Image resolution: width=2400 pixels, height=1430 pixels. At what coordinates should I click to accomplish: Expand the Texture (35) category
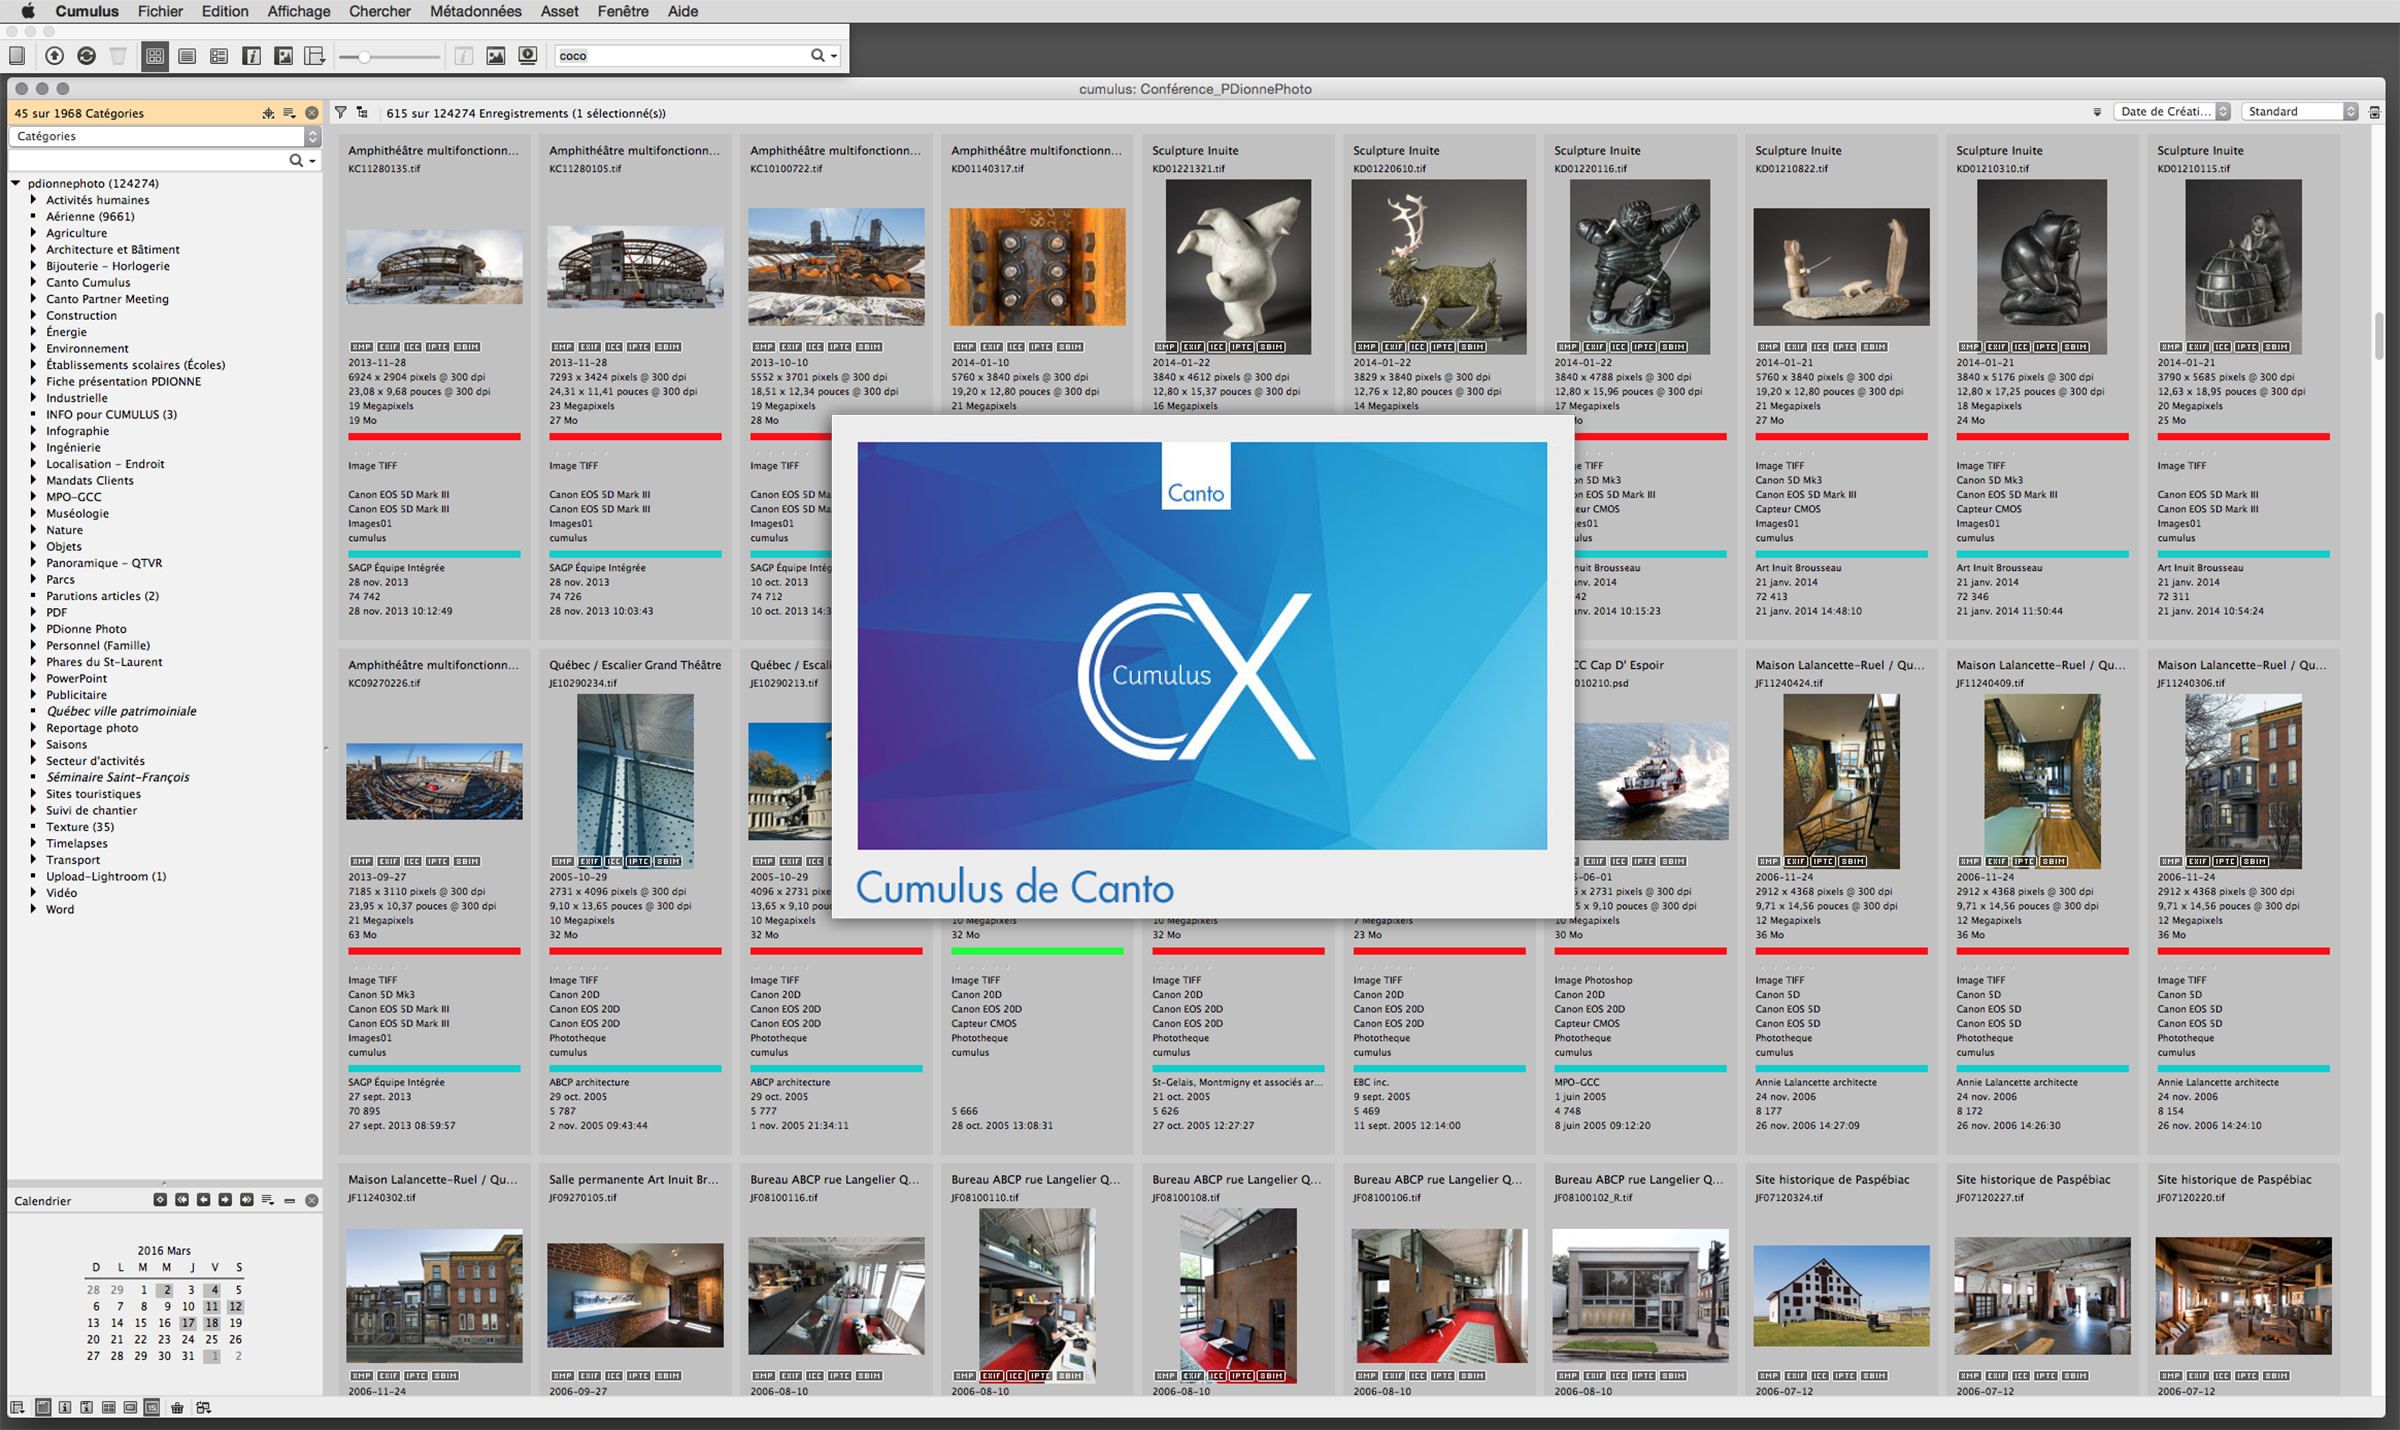pyautogui.click(x=33, y=827)
